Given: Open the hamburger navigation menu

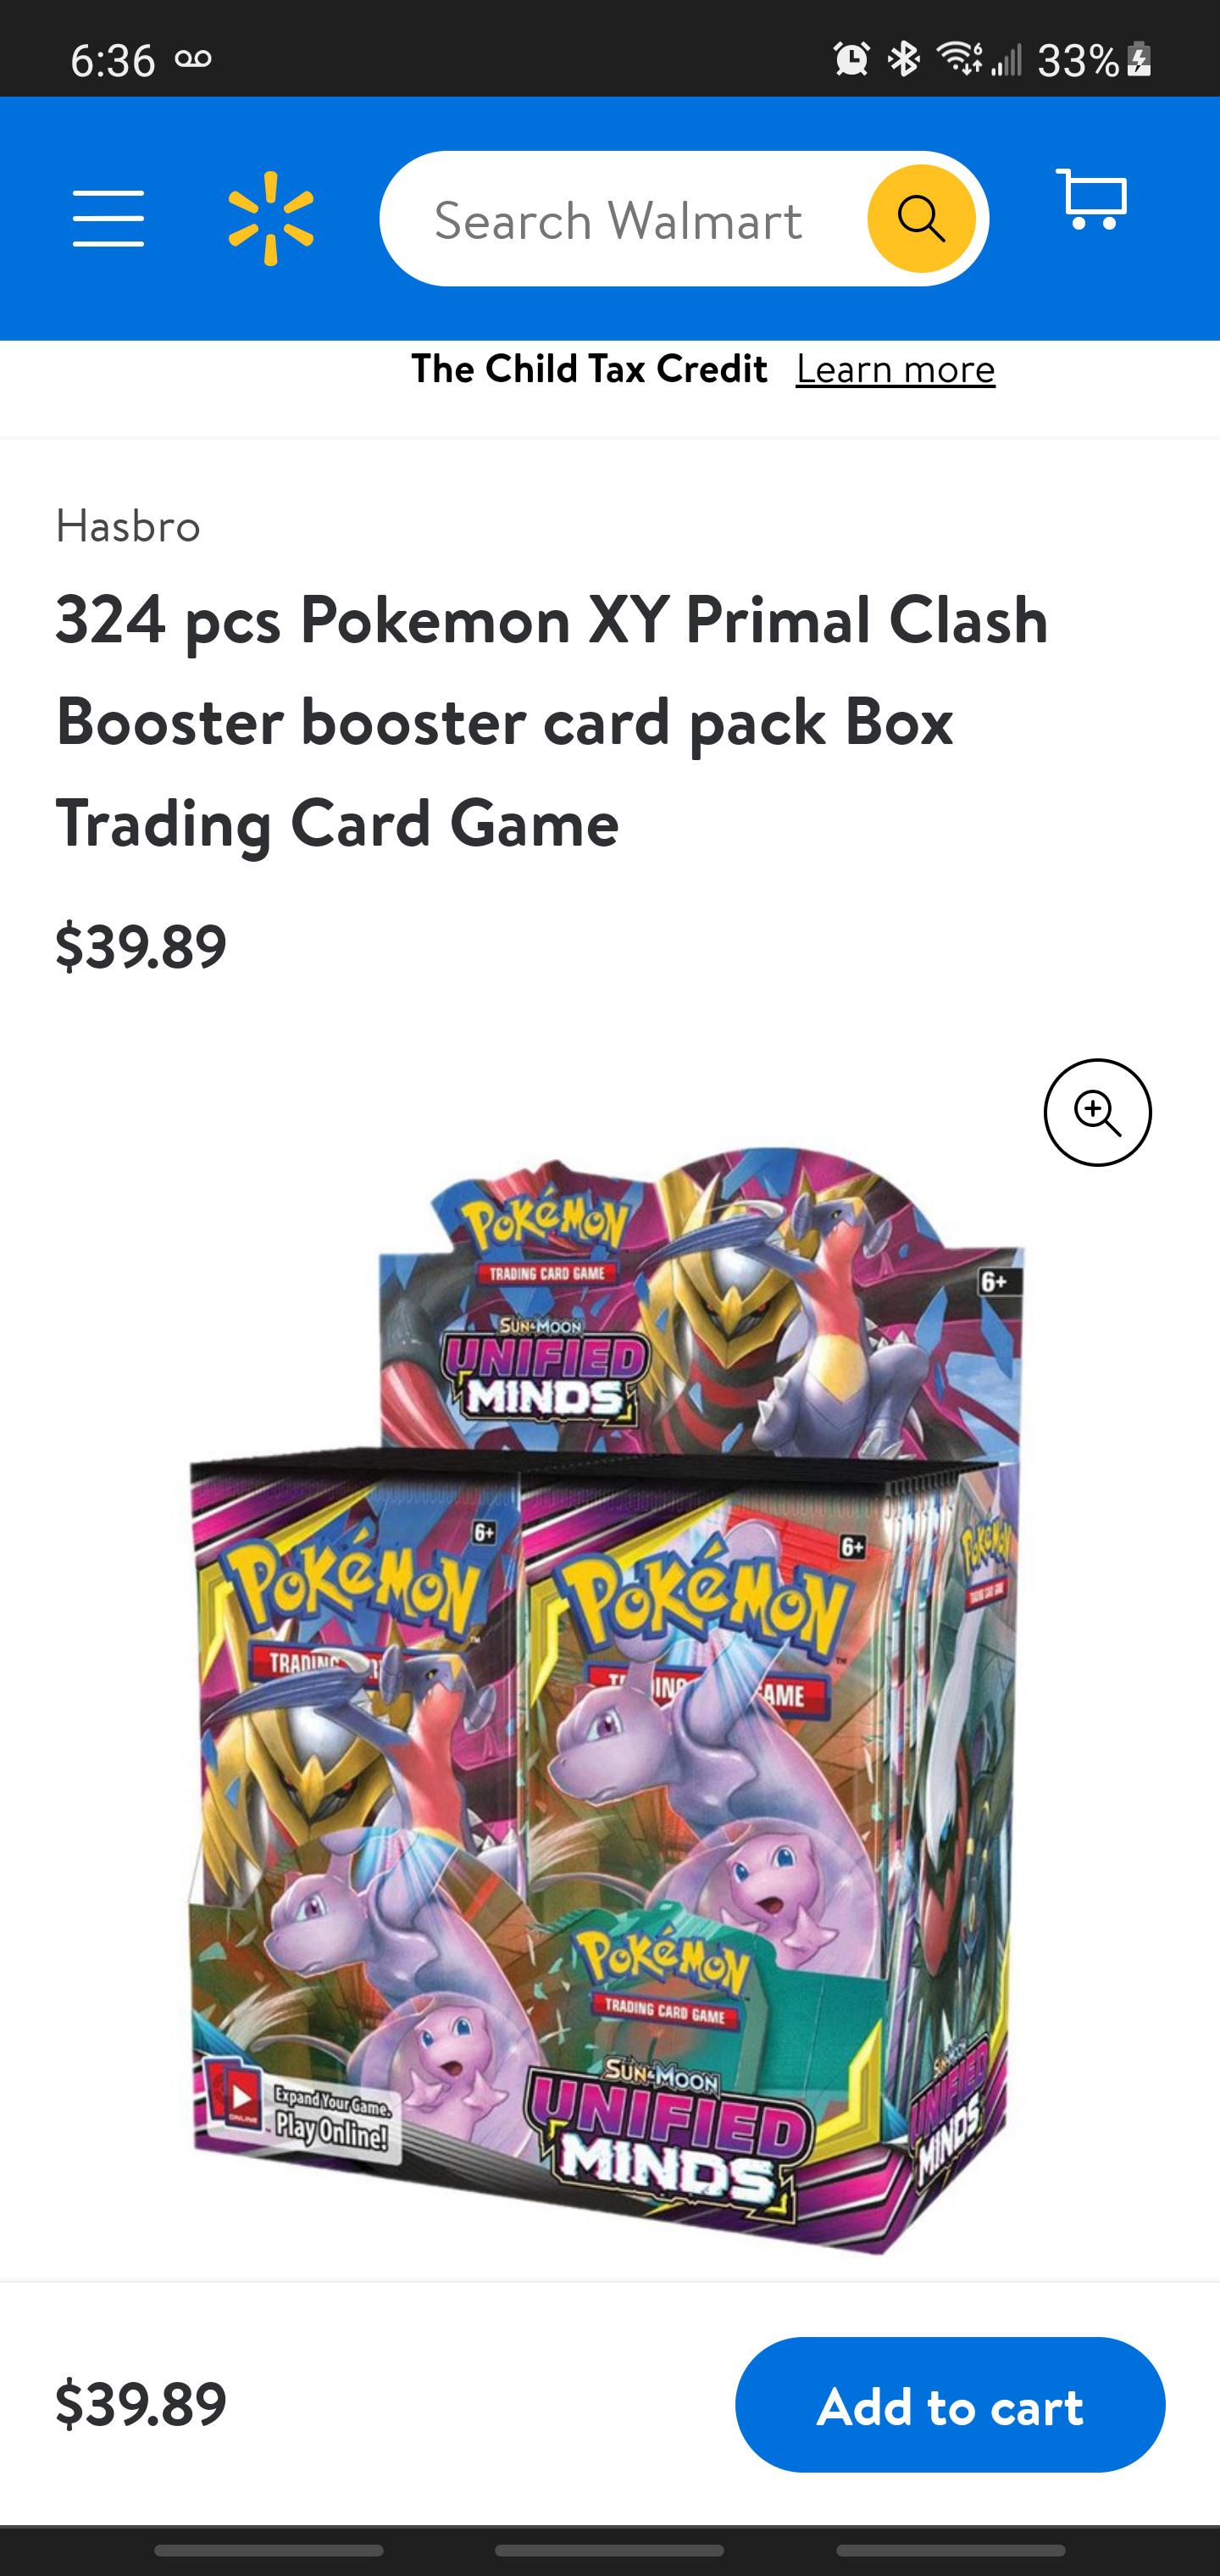Looking at the screenshot, I should 108,218.
